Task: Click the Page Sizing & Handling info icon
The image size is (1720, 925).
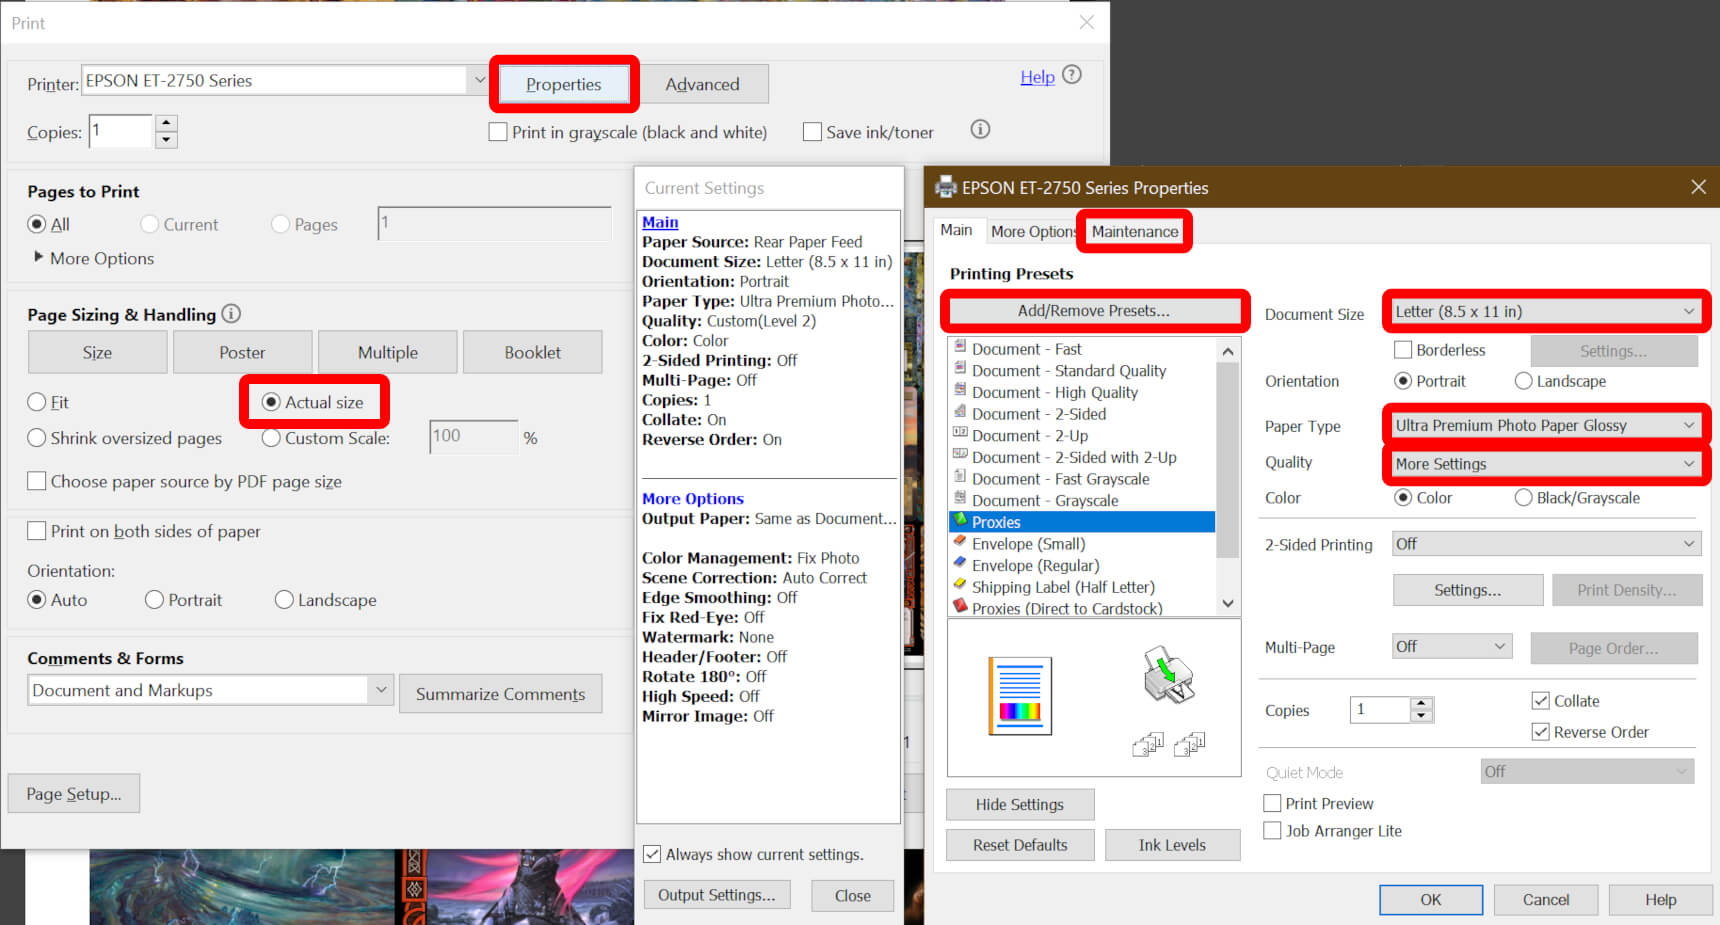Action: click(231, 314)
